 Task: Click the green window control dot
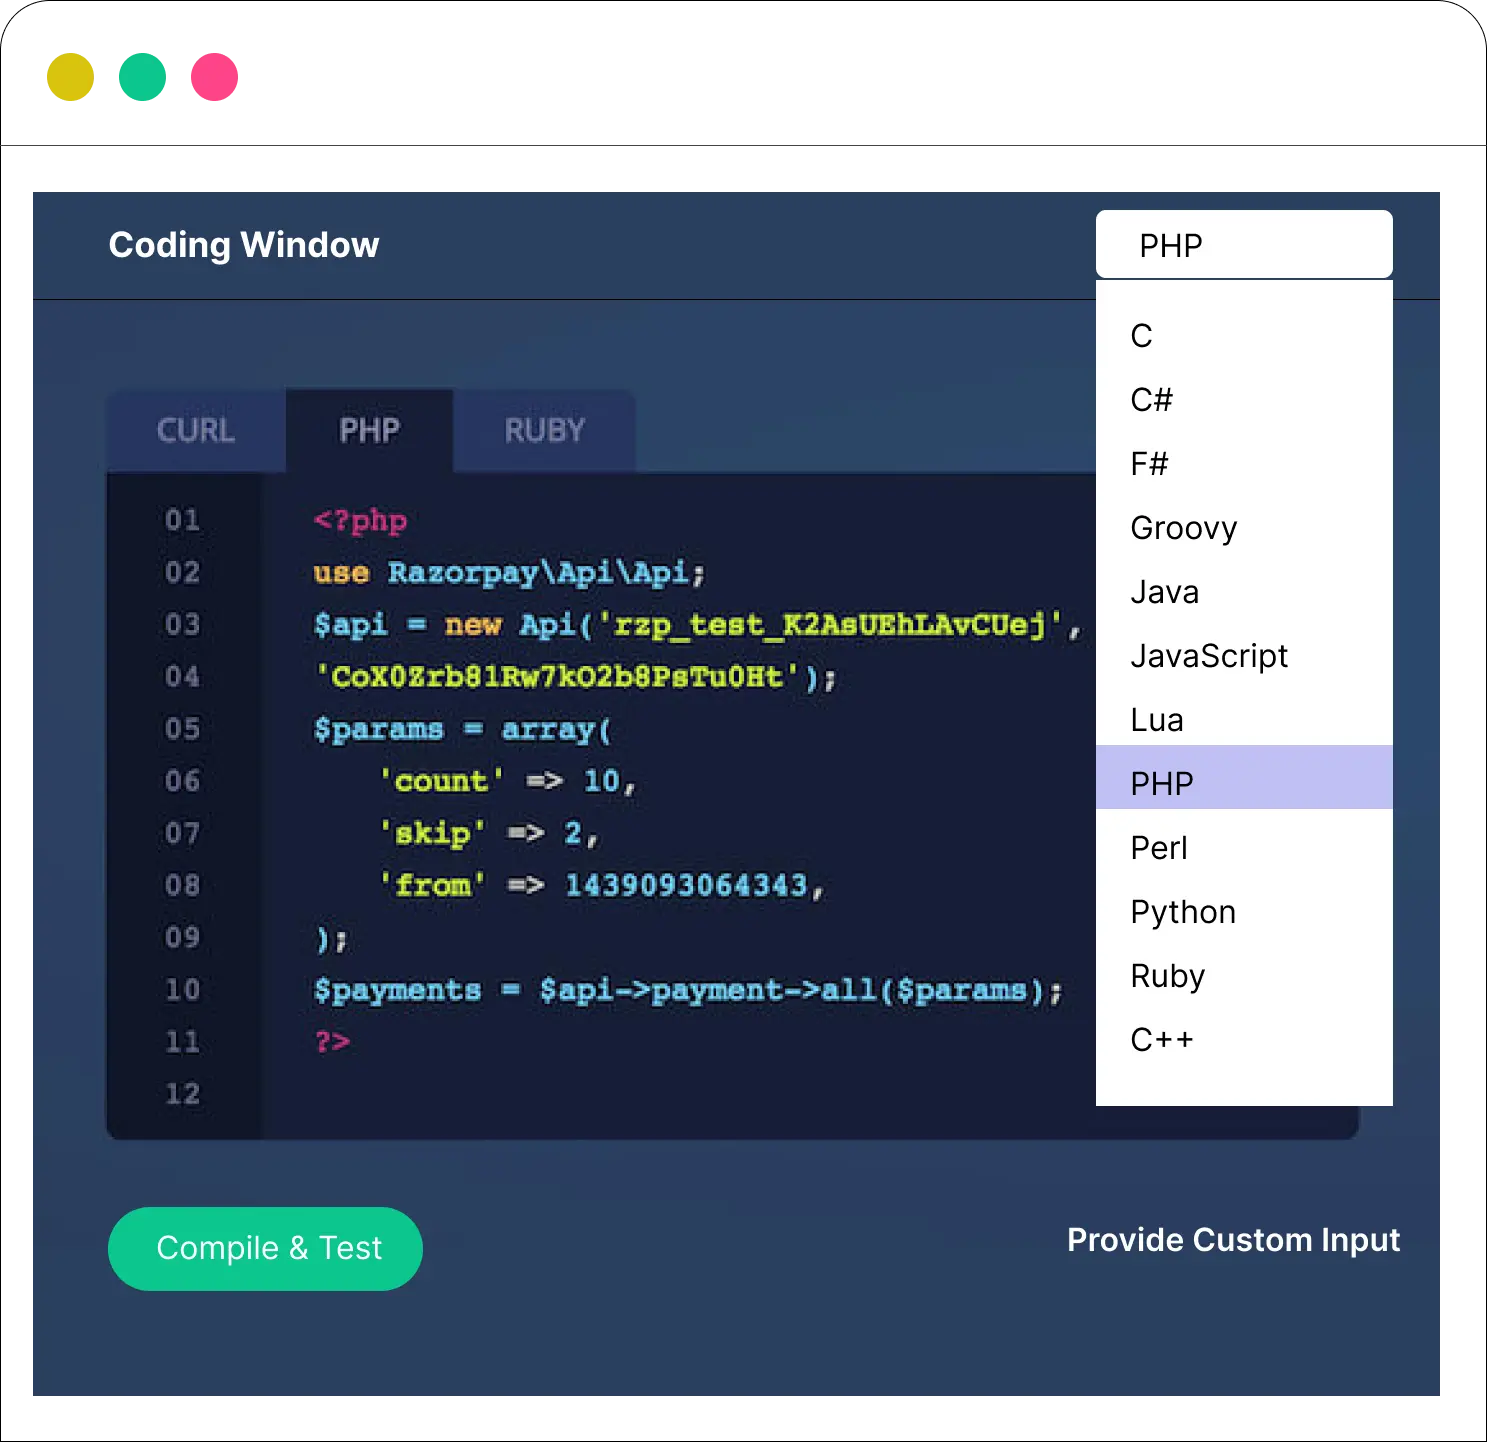(142, 77)
